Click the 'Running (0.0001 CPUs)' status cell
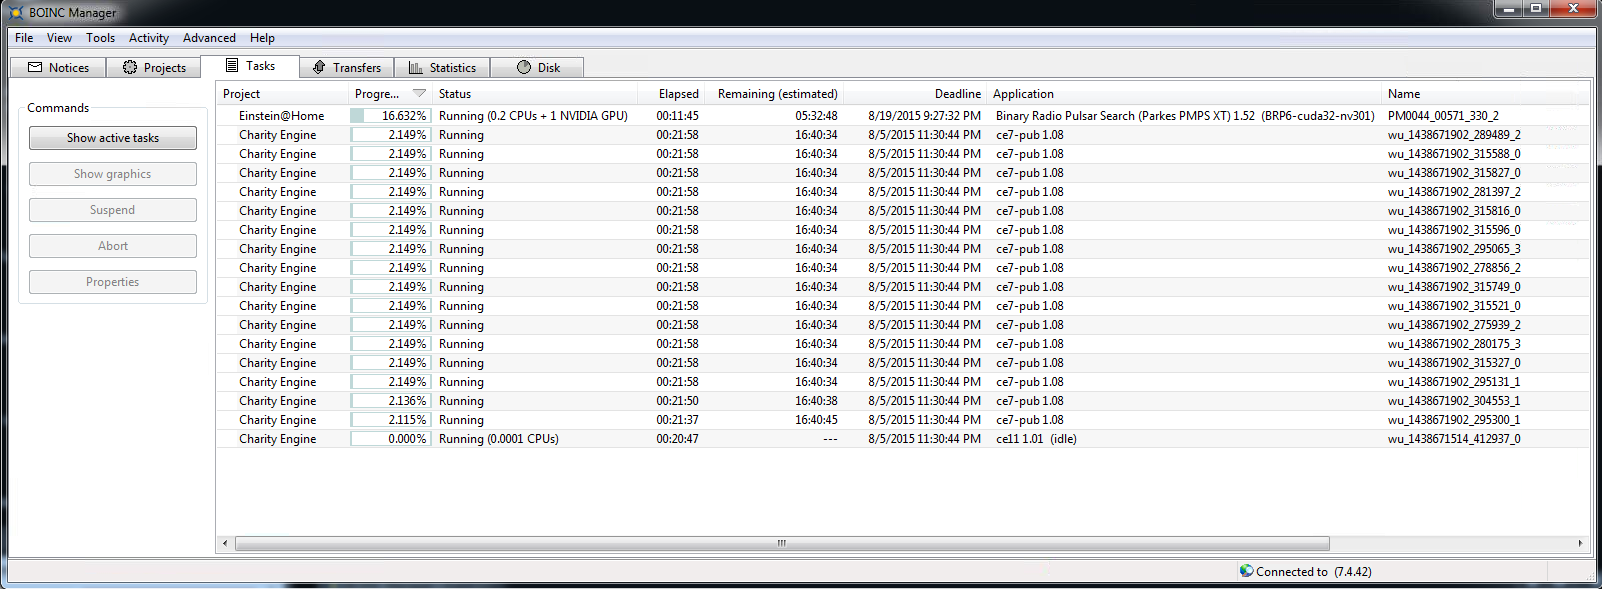The height and width of the screenshot is (589, 1602). pyautogui.click(x=499, y=439)
